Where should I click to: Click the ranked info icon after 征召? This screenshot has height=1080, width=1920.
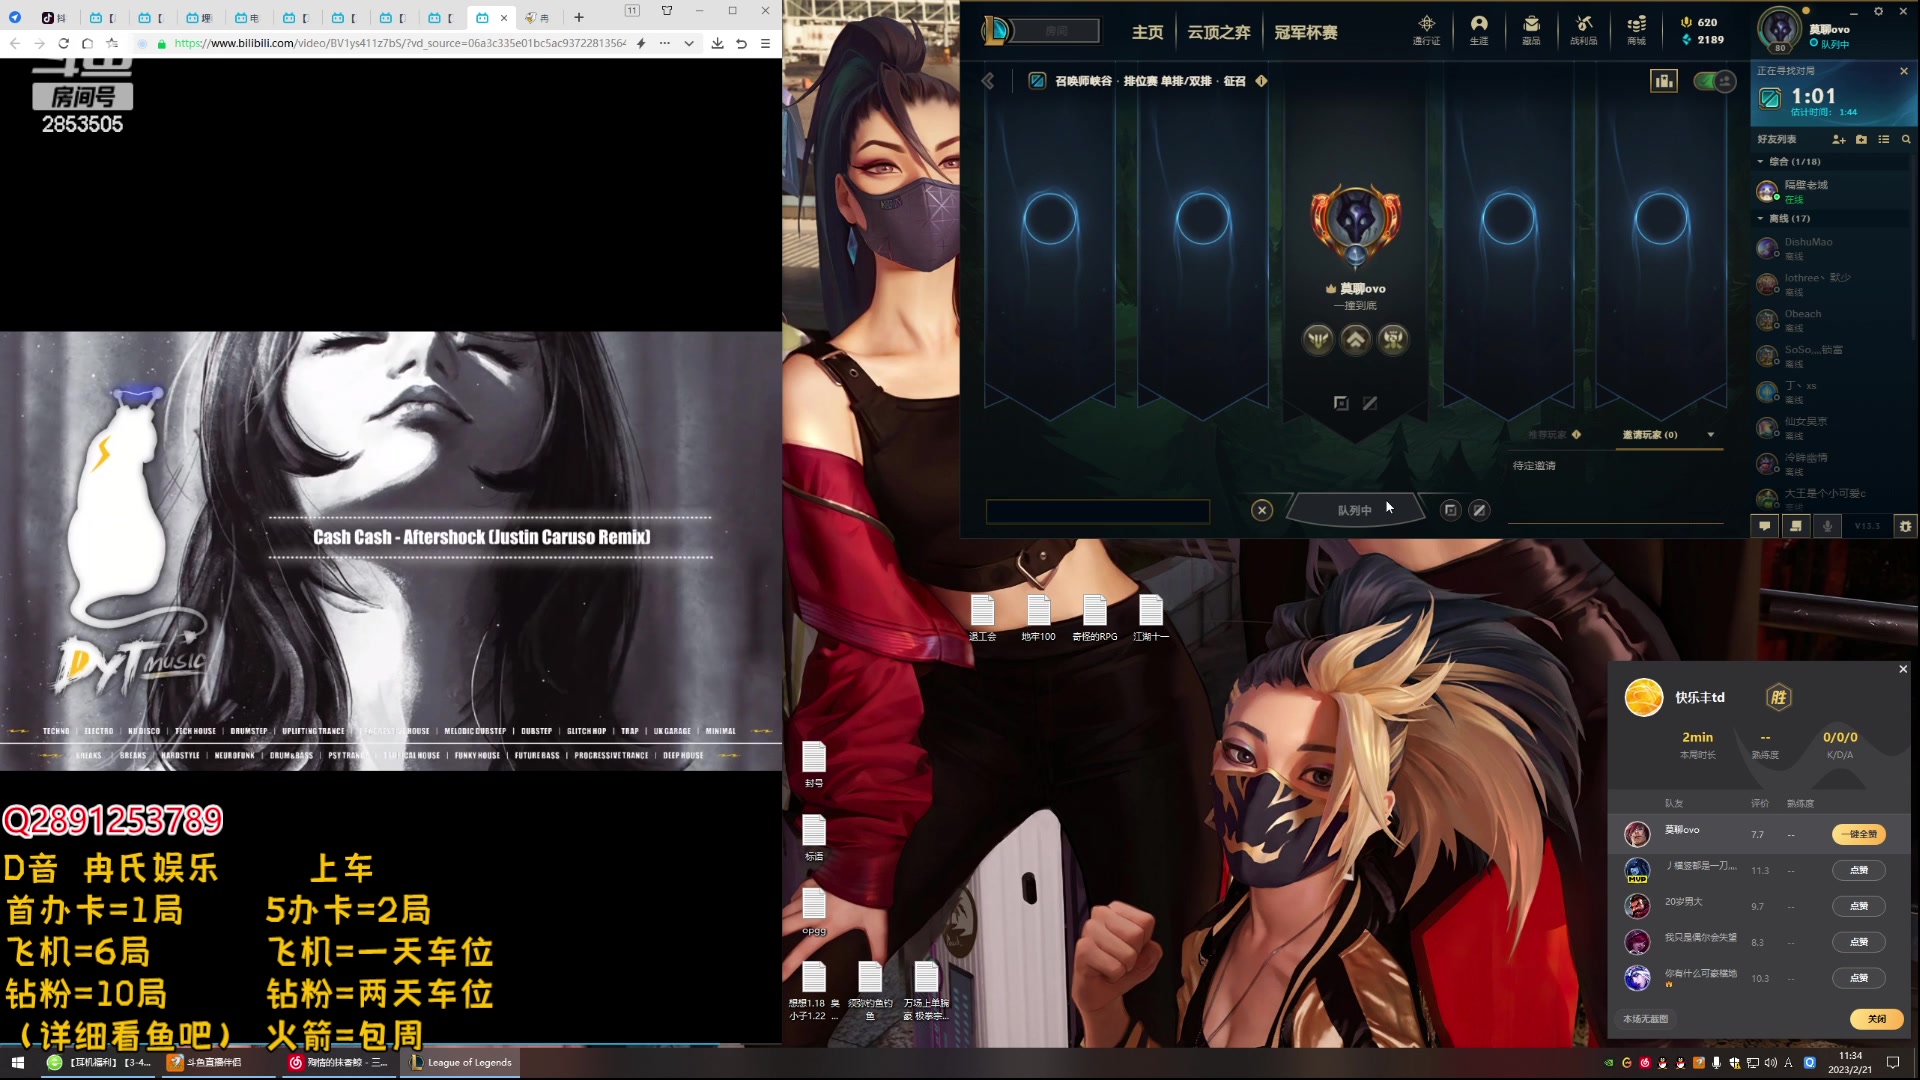1261,81
